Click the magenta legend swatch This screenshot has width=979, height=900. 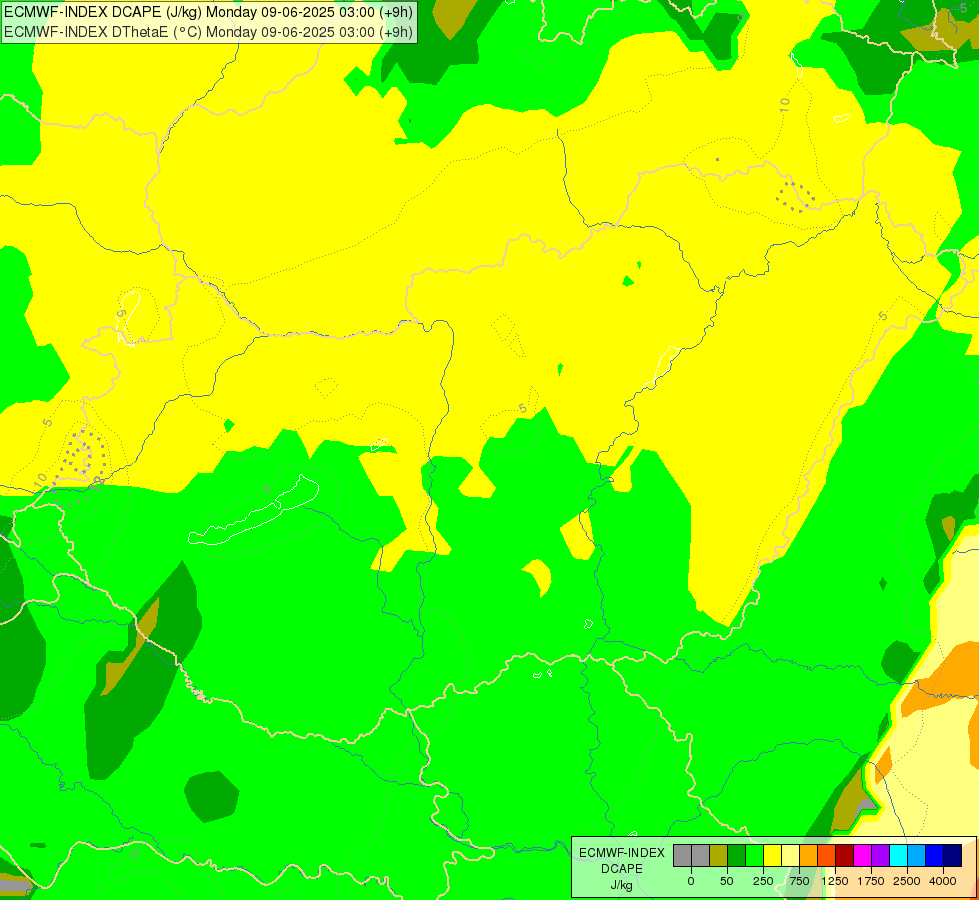pyautogui.click(x=863, y=856)
